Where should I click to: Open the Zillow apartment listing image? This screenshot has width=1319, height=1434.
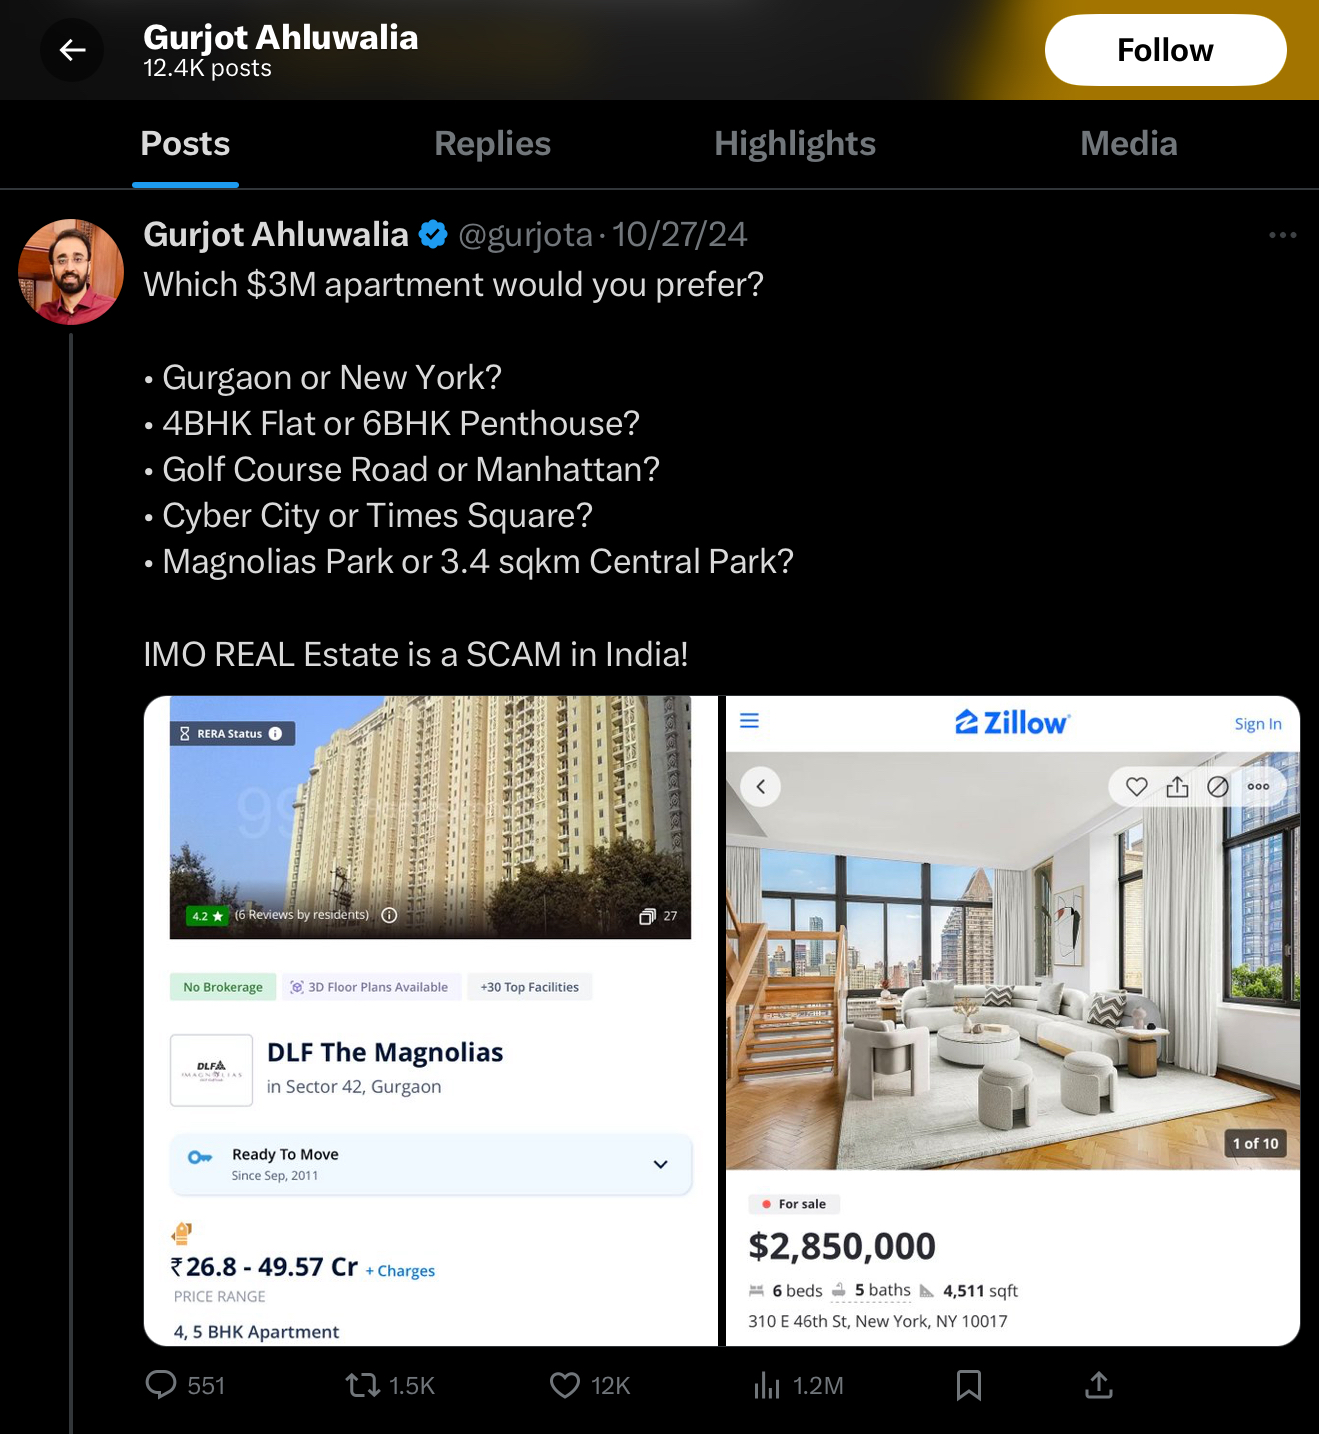pos(1013,1020)
